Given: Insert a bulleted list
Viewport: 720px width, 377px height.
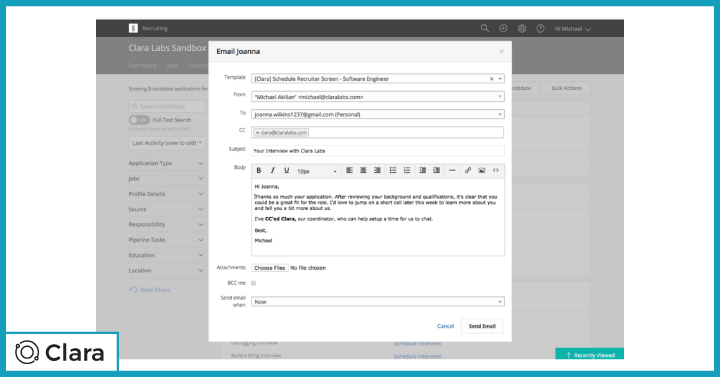Looking at the screenshot, I should 393,170.
